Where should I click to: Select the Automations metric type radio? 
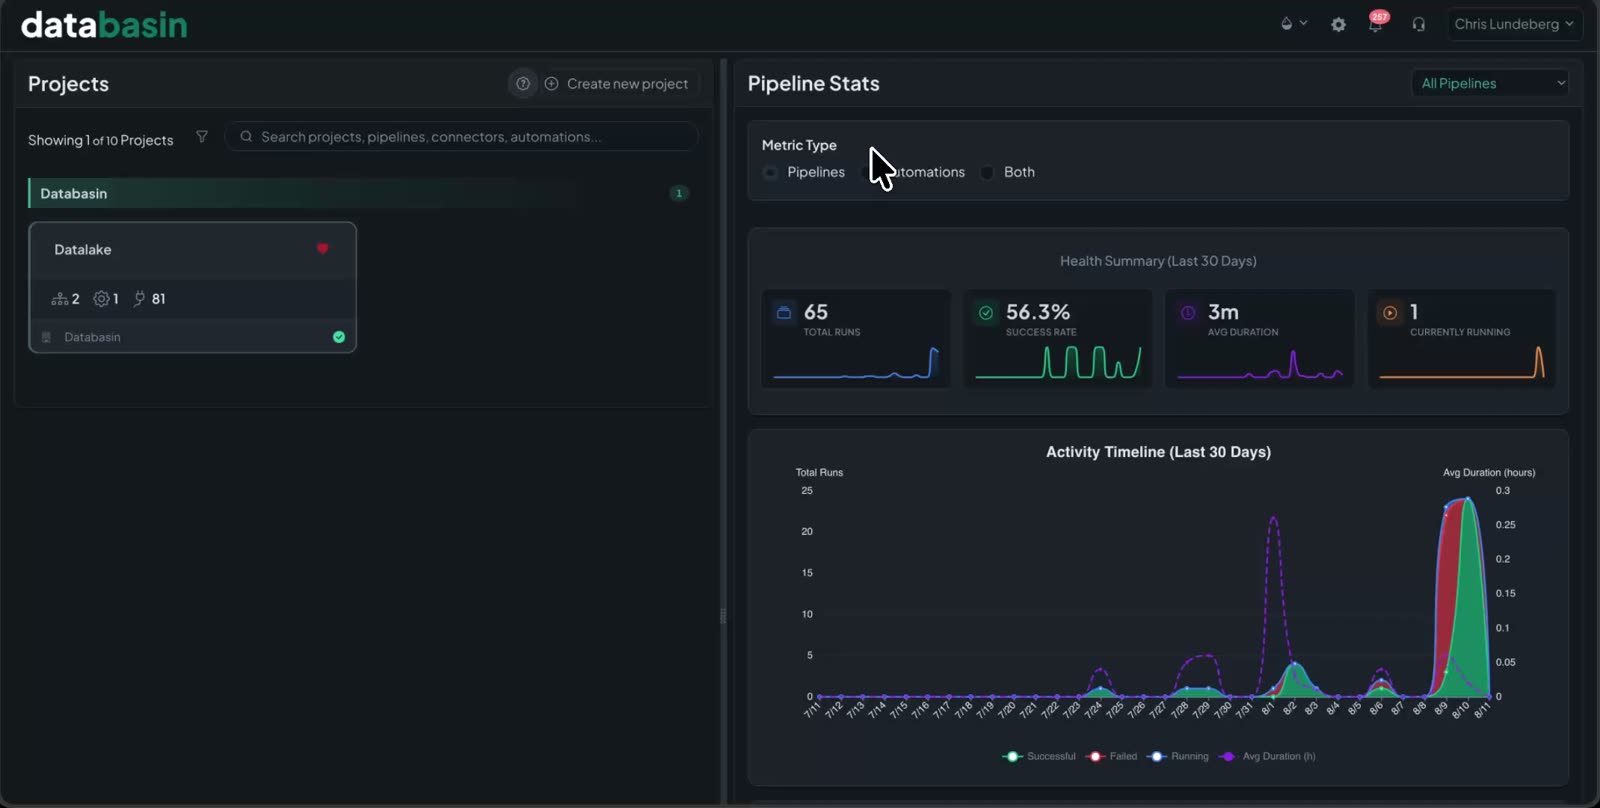[868, 172]
